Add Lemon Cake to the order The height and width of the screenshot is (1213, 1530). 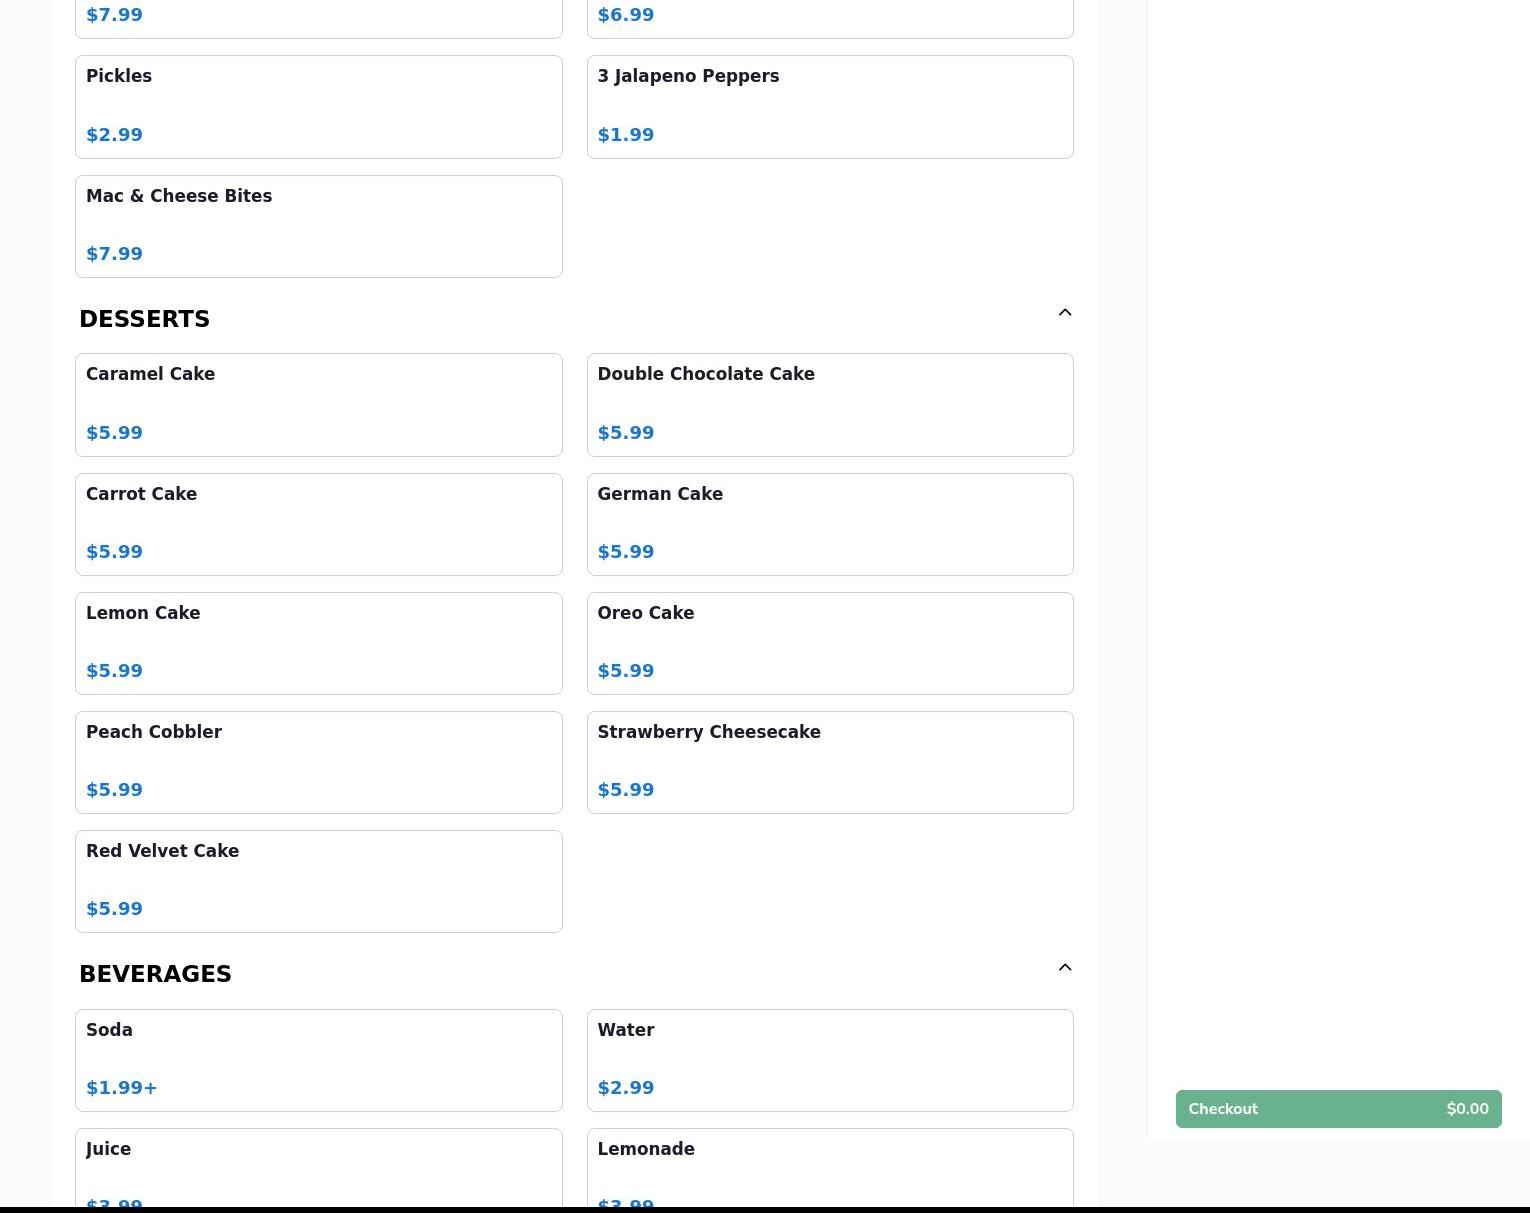(x=319, y=643)
